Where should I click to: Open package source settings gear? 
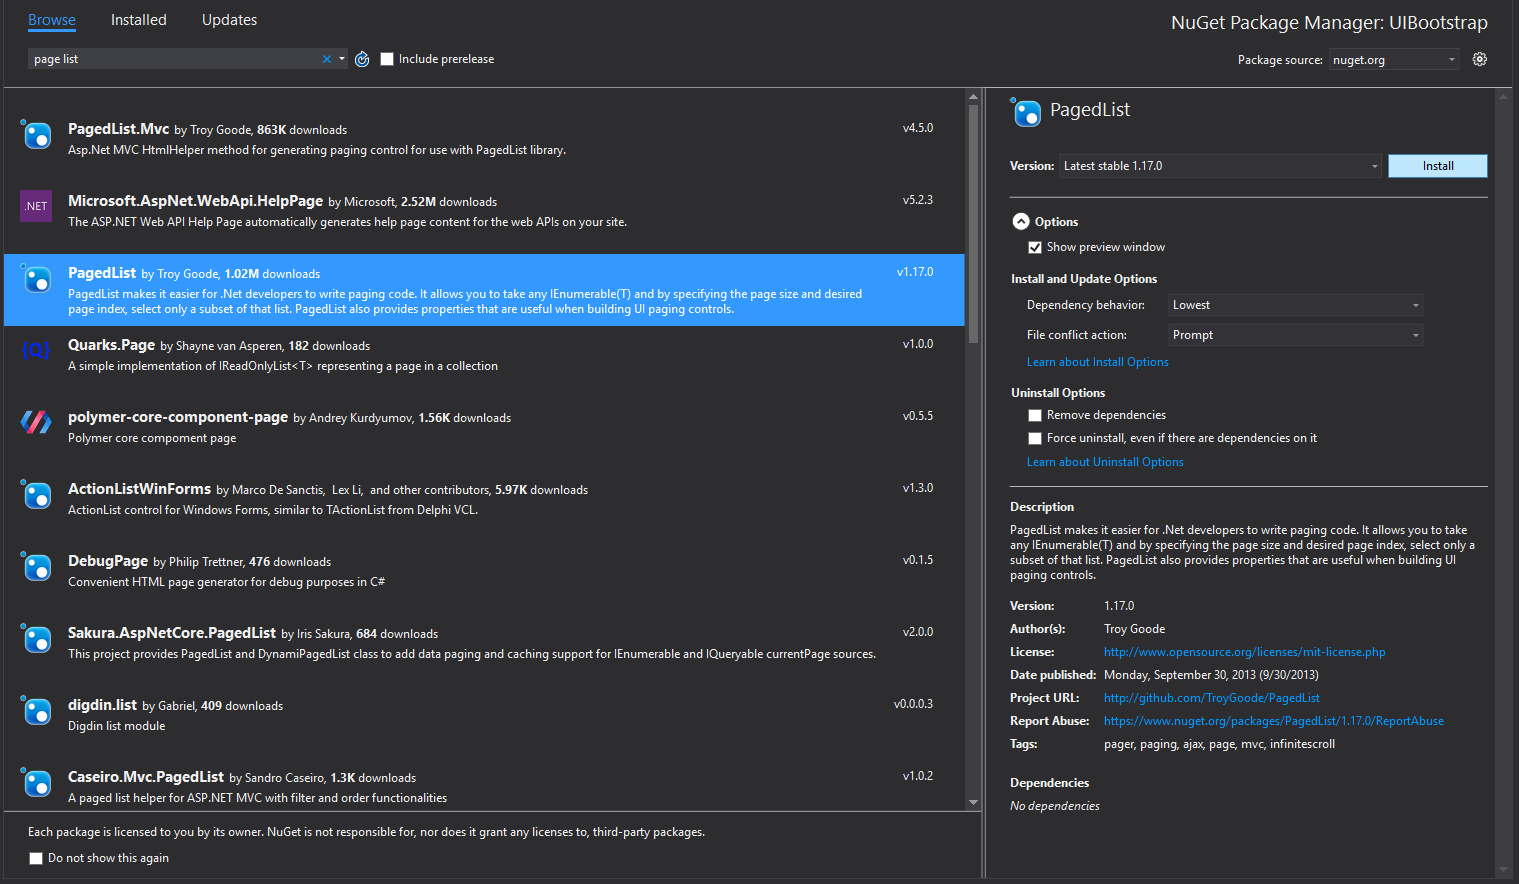pos(1480,59)
